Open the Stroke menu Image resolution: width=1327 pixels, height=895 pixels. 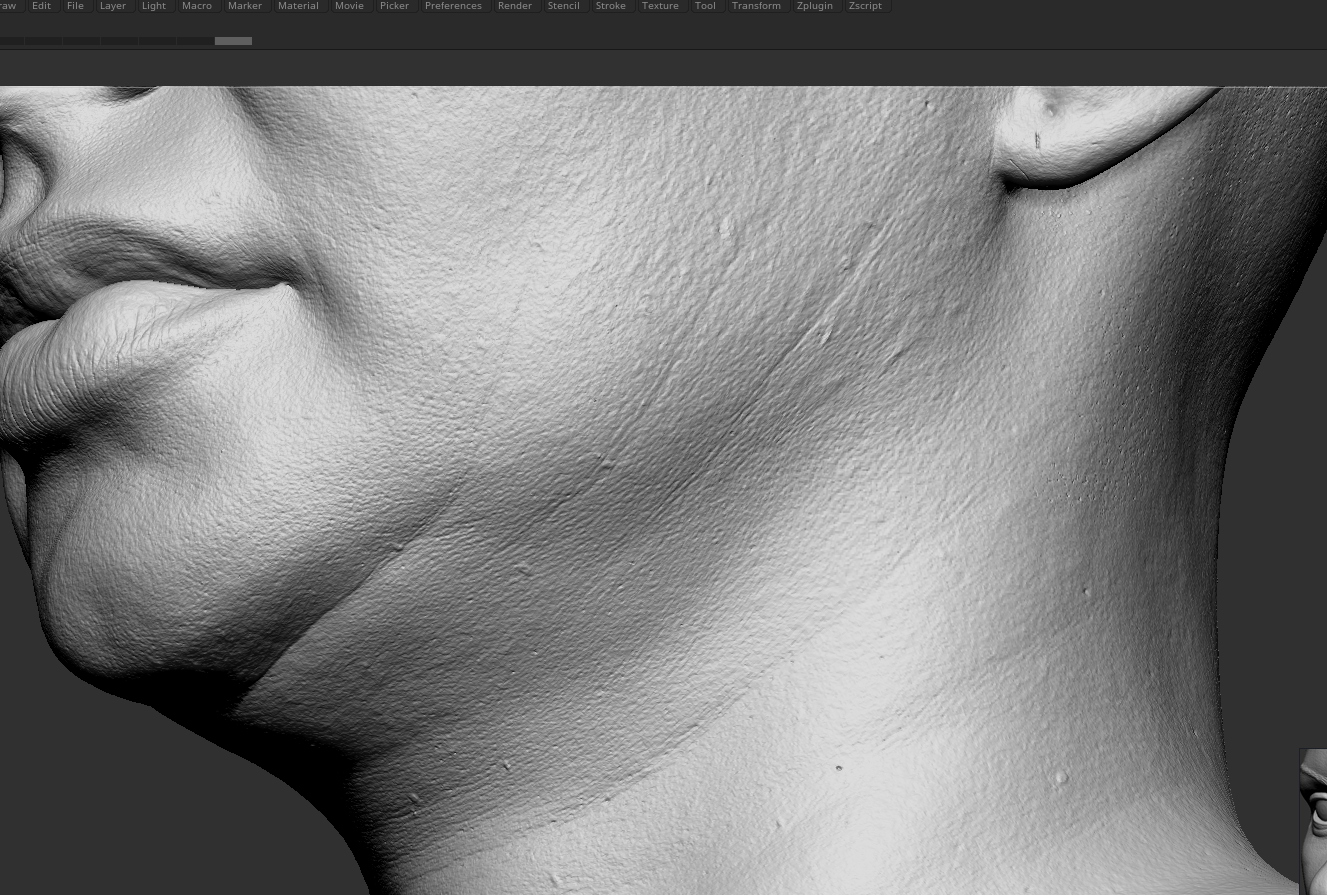611,6
